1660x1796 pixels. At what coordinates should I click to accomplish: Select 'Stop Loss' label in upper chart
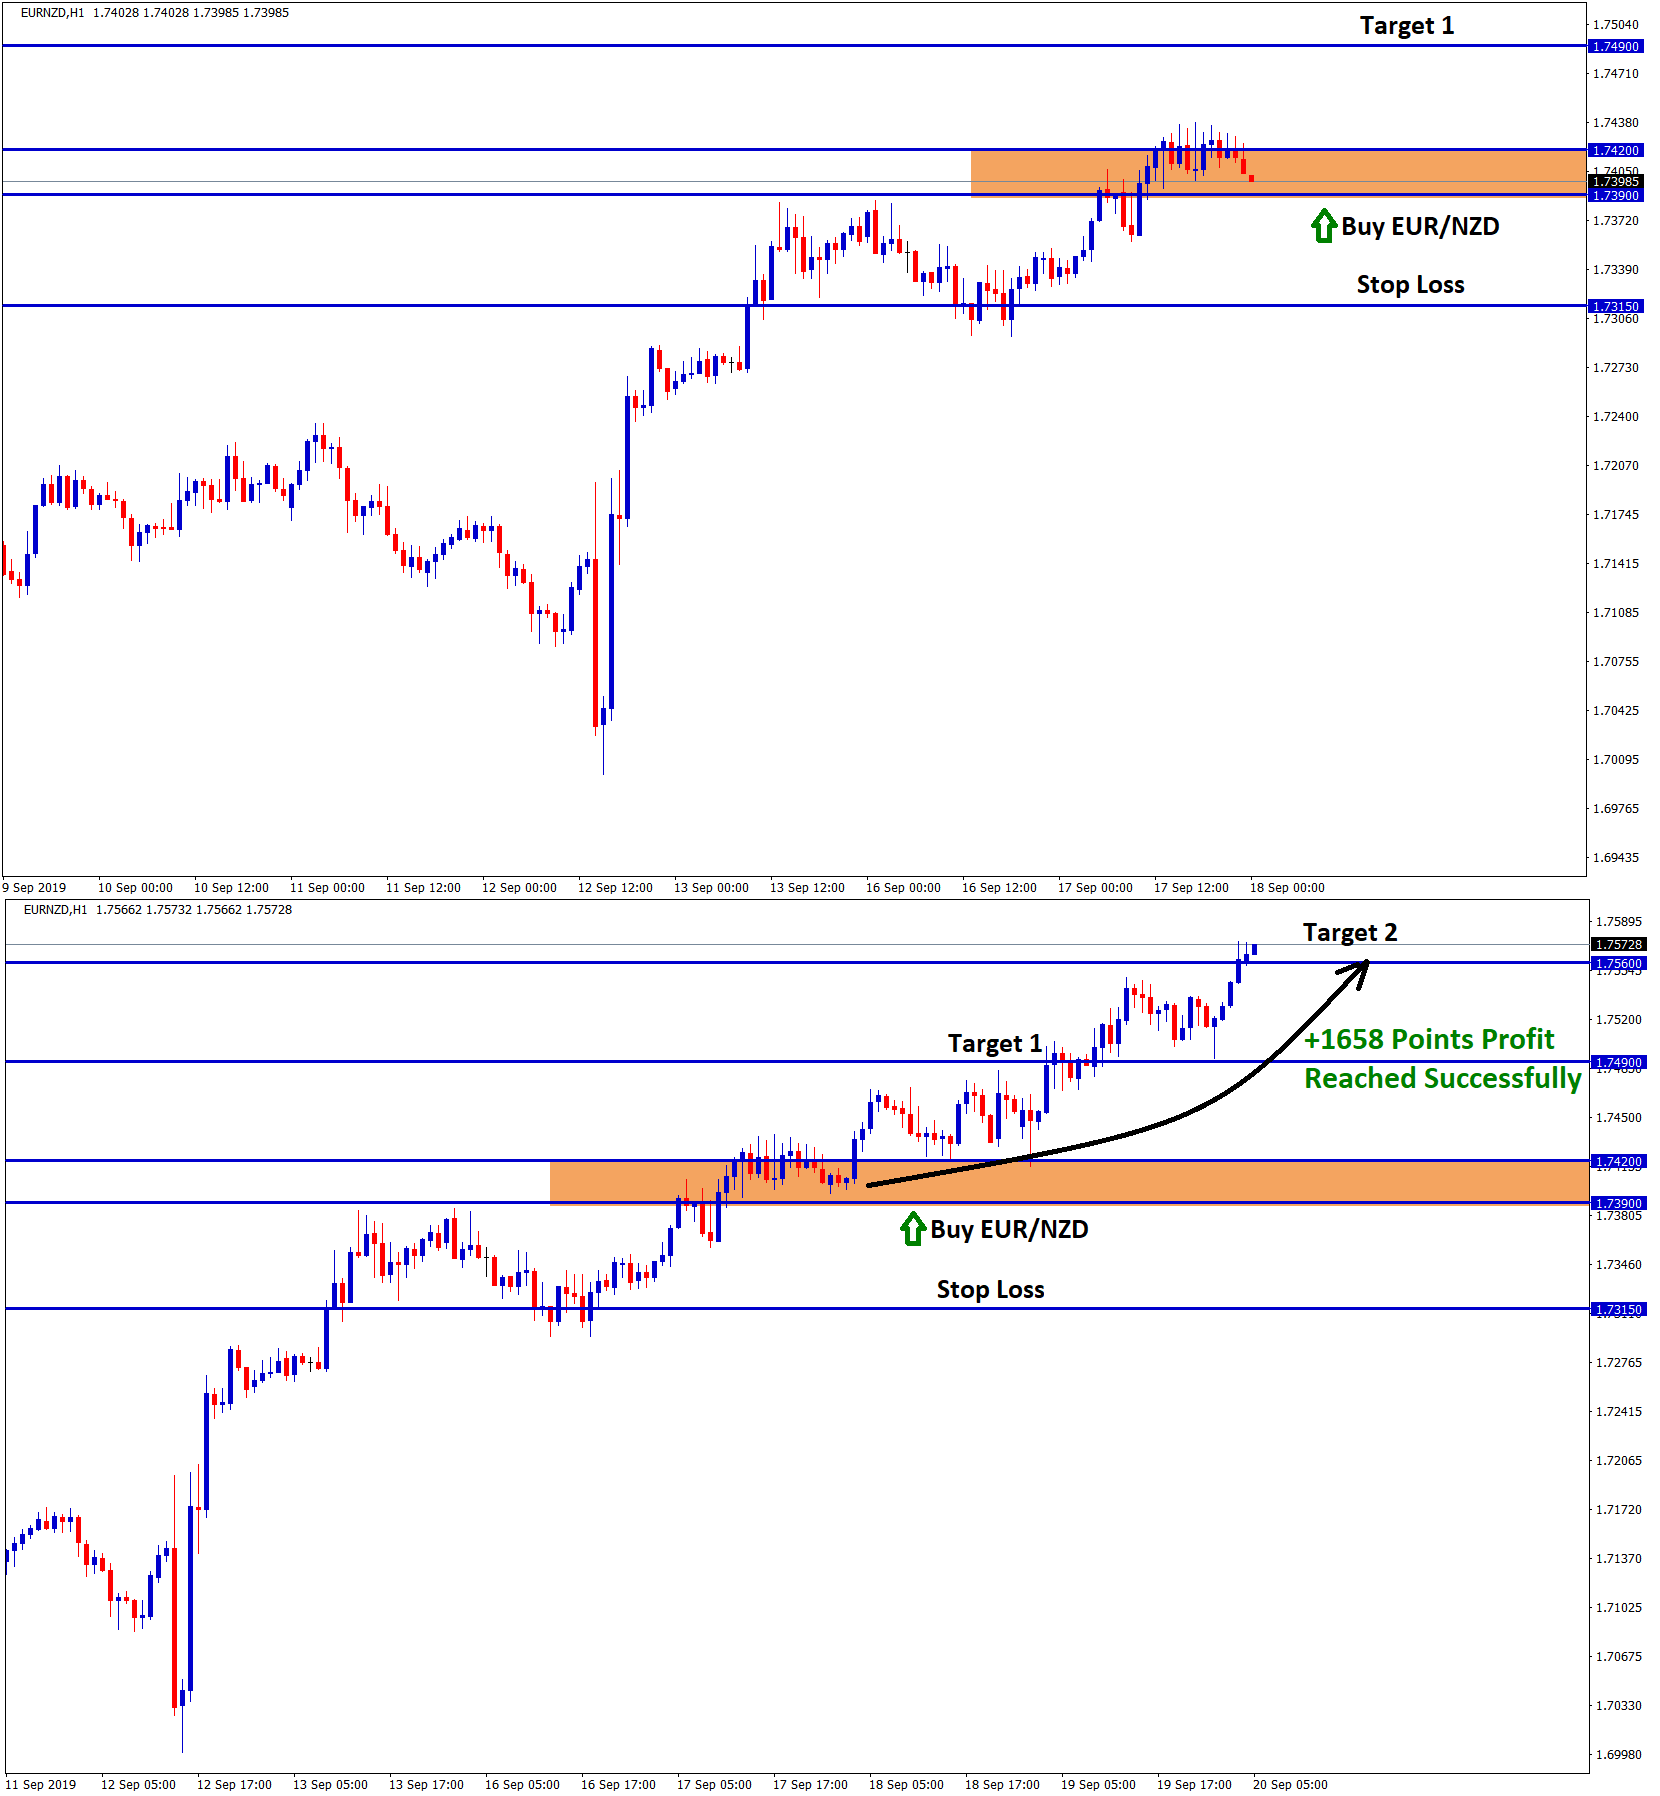click(x=1410, y=284)
